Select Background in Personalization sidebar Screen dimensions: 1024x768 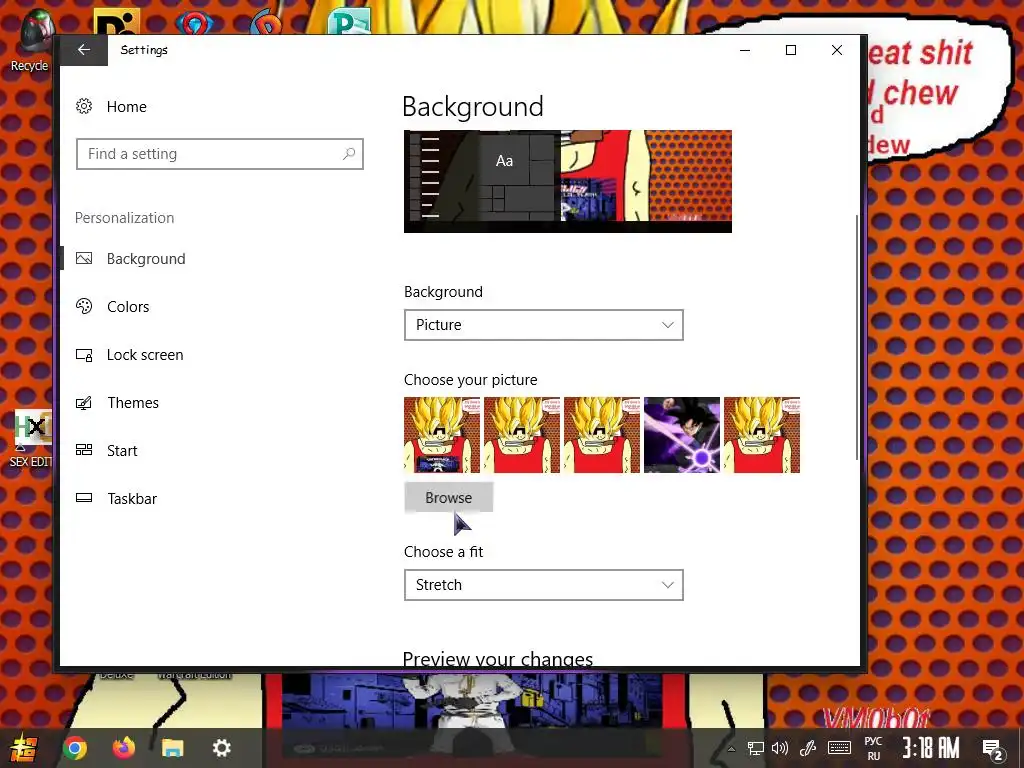(x=146, y=259)
